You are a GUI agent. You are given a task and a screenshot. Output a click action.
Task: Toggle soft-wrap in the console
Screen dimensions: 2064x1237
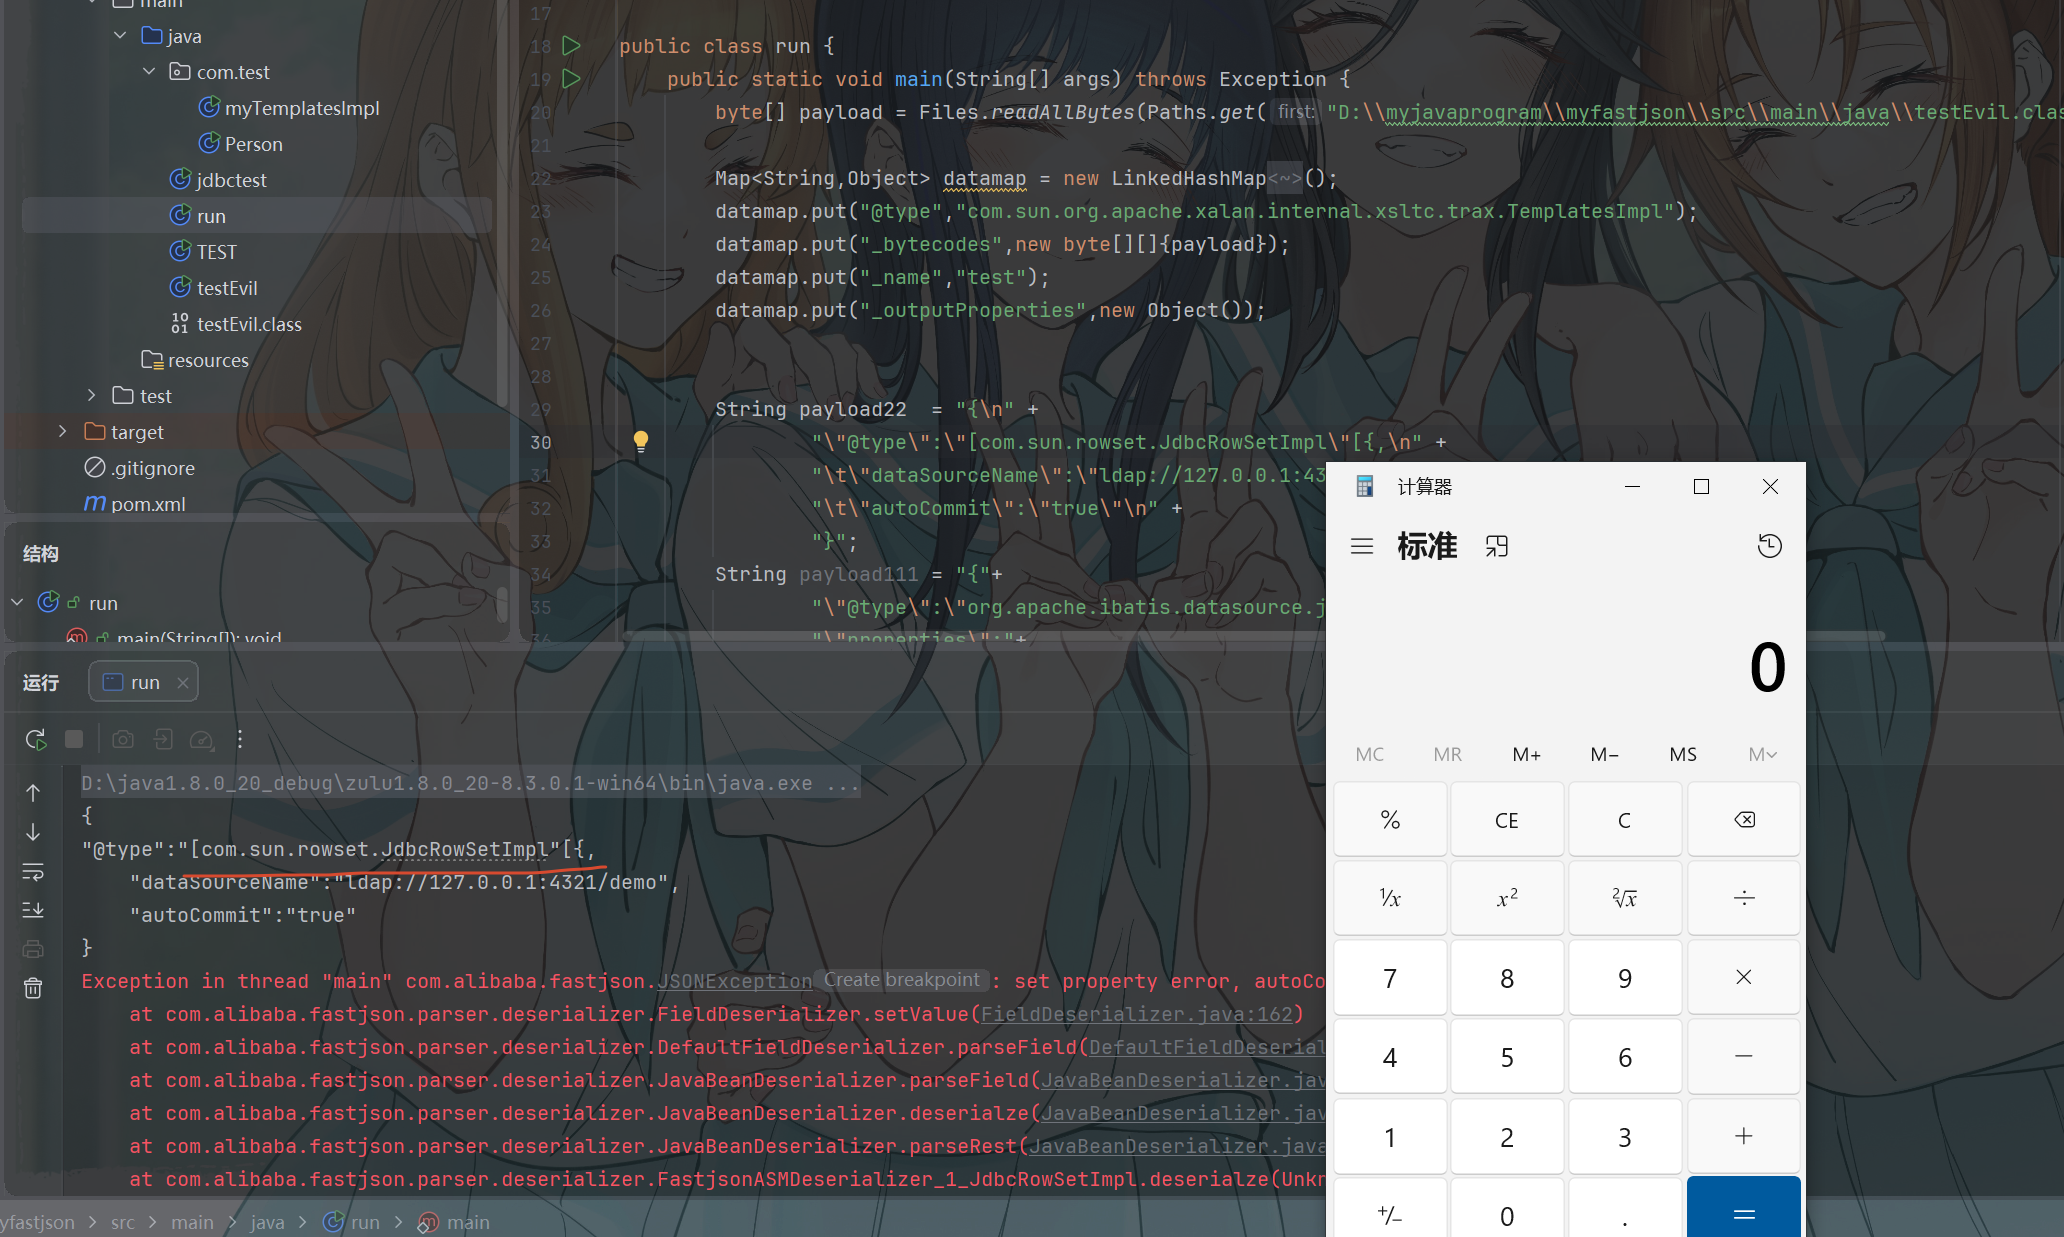pos(33,871)
